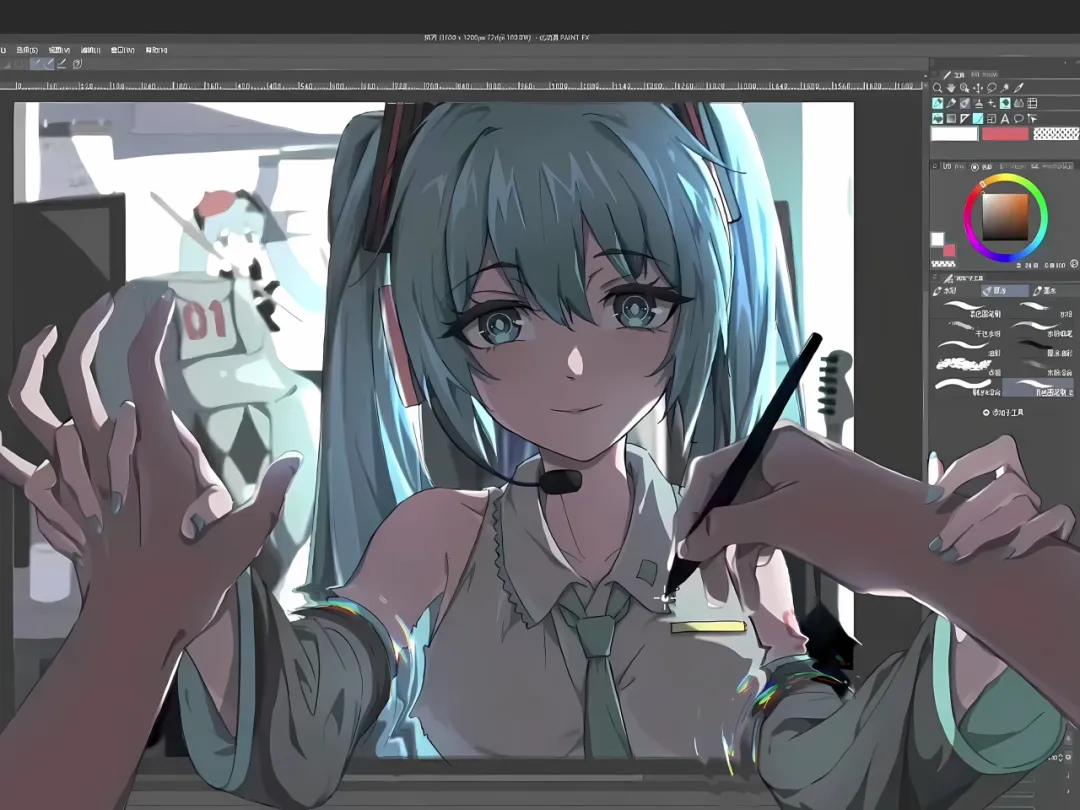Screen dimensions: 1080x810
Task: Toggle the first highlighted top toolbar button
Action: click(x=36, y=63)
